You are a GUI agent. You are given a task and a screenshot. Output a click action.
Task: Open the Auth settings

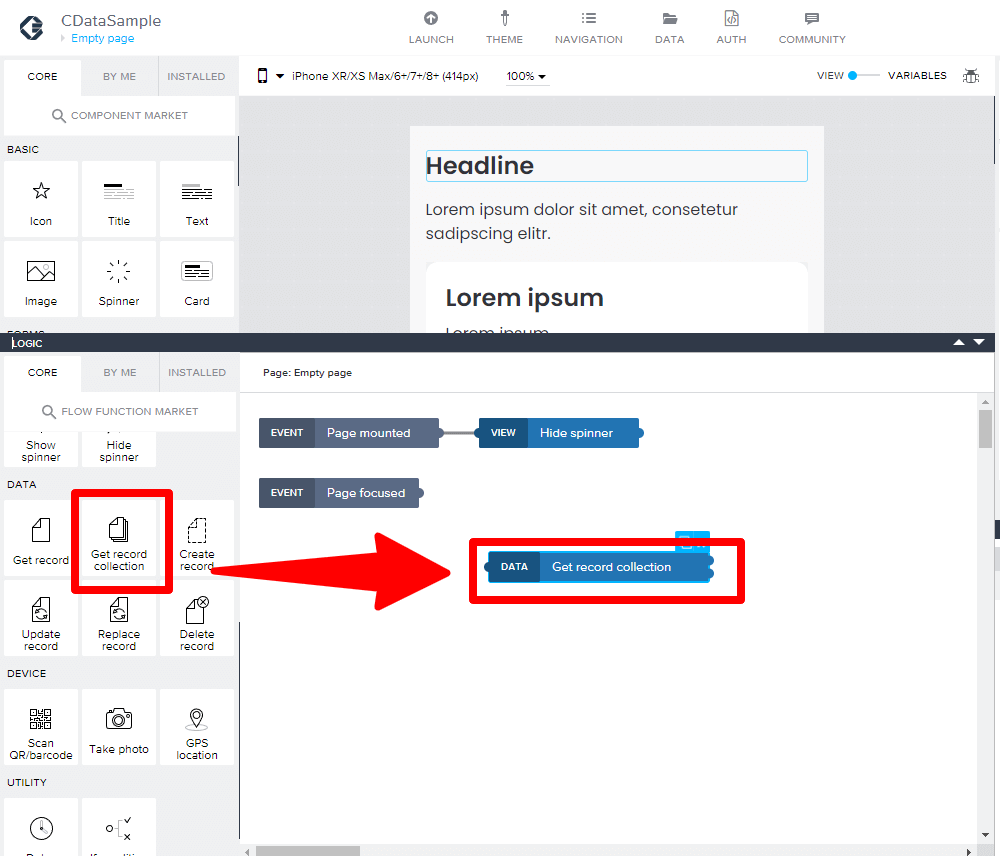[731, 28]
